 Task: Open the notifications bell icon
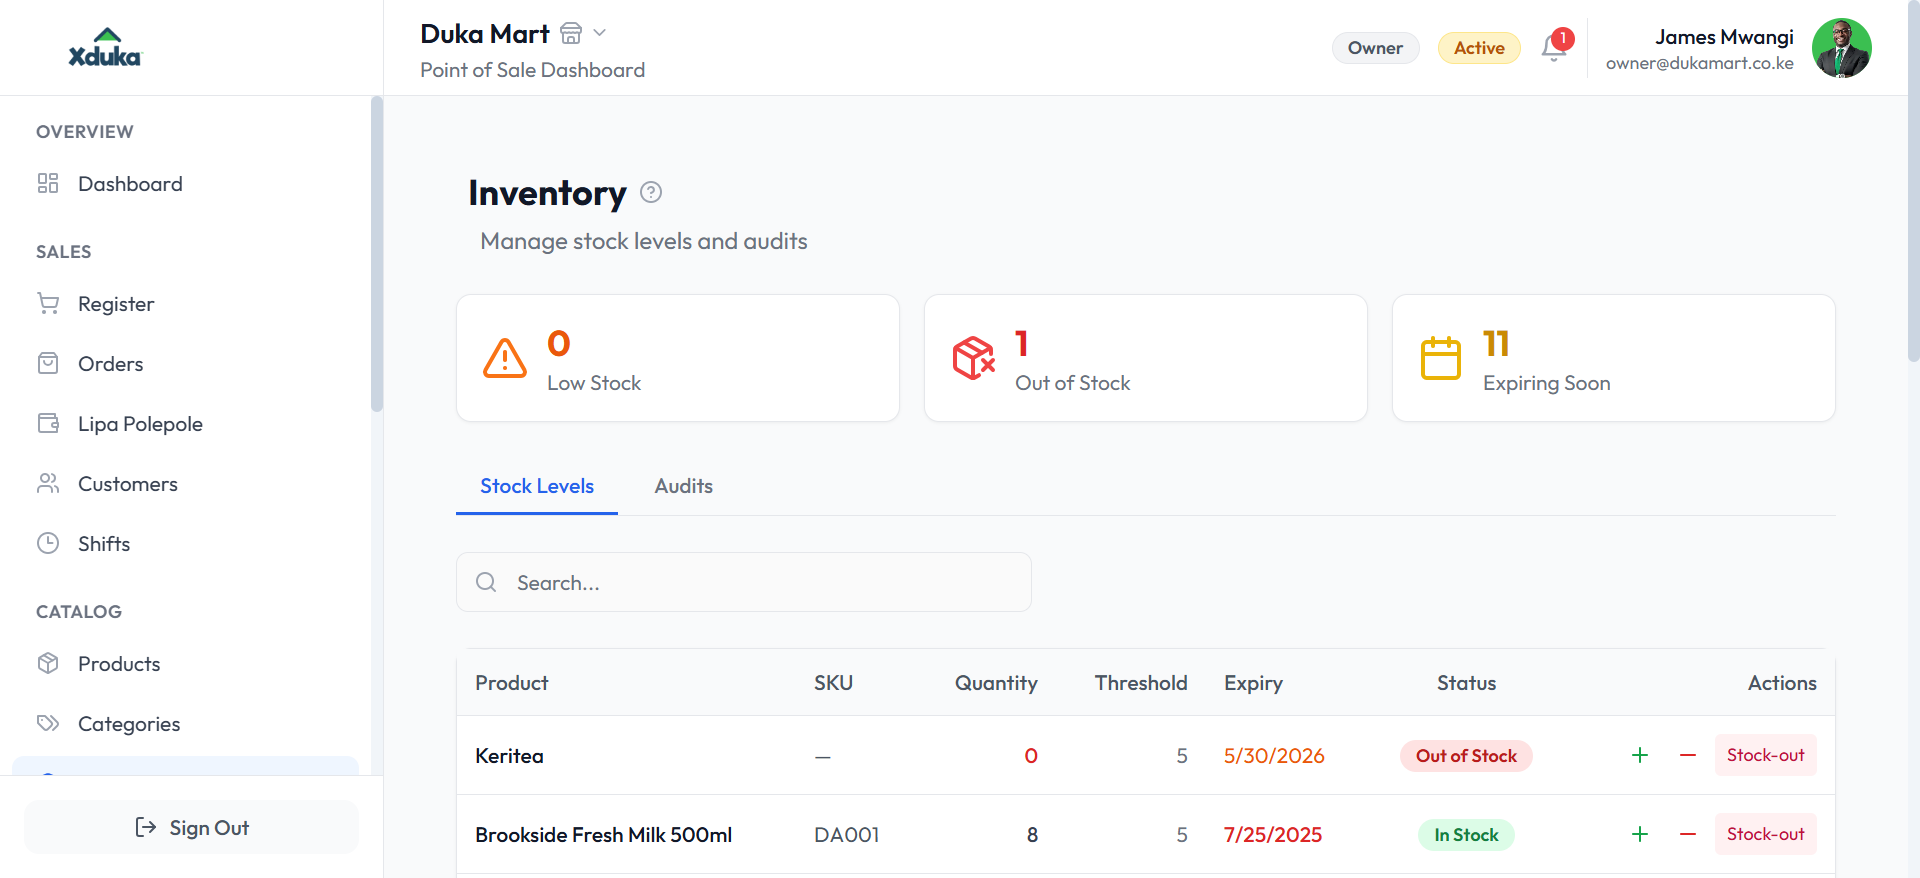(x=1554, y=47)
